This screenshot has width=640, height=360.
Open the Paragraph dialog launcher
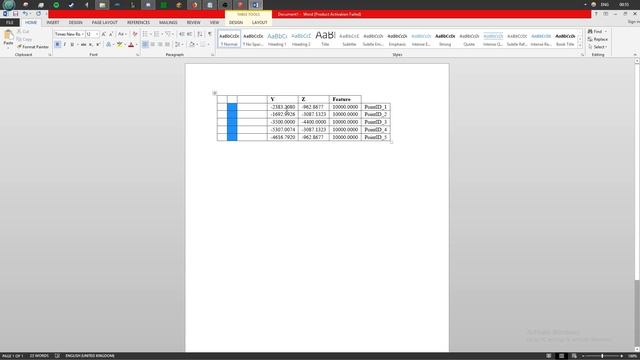213,55
